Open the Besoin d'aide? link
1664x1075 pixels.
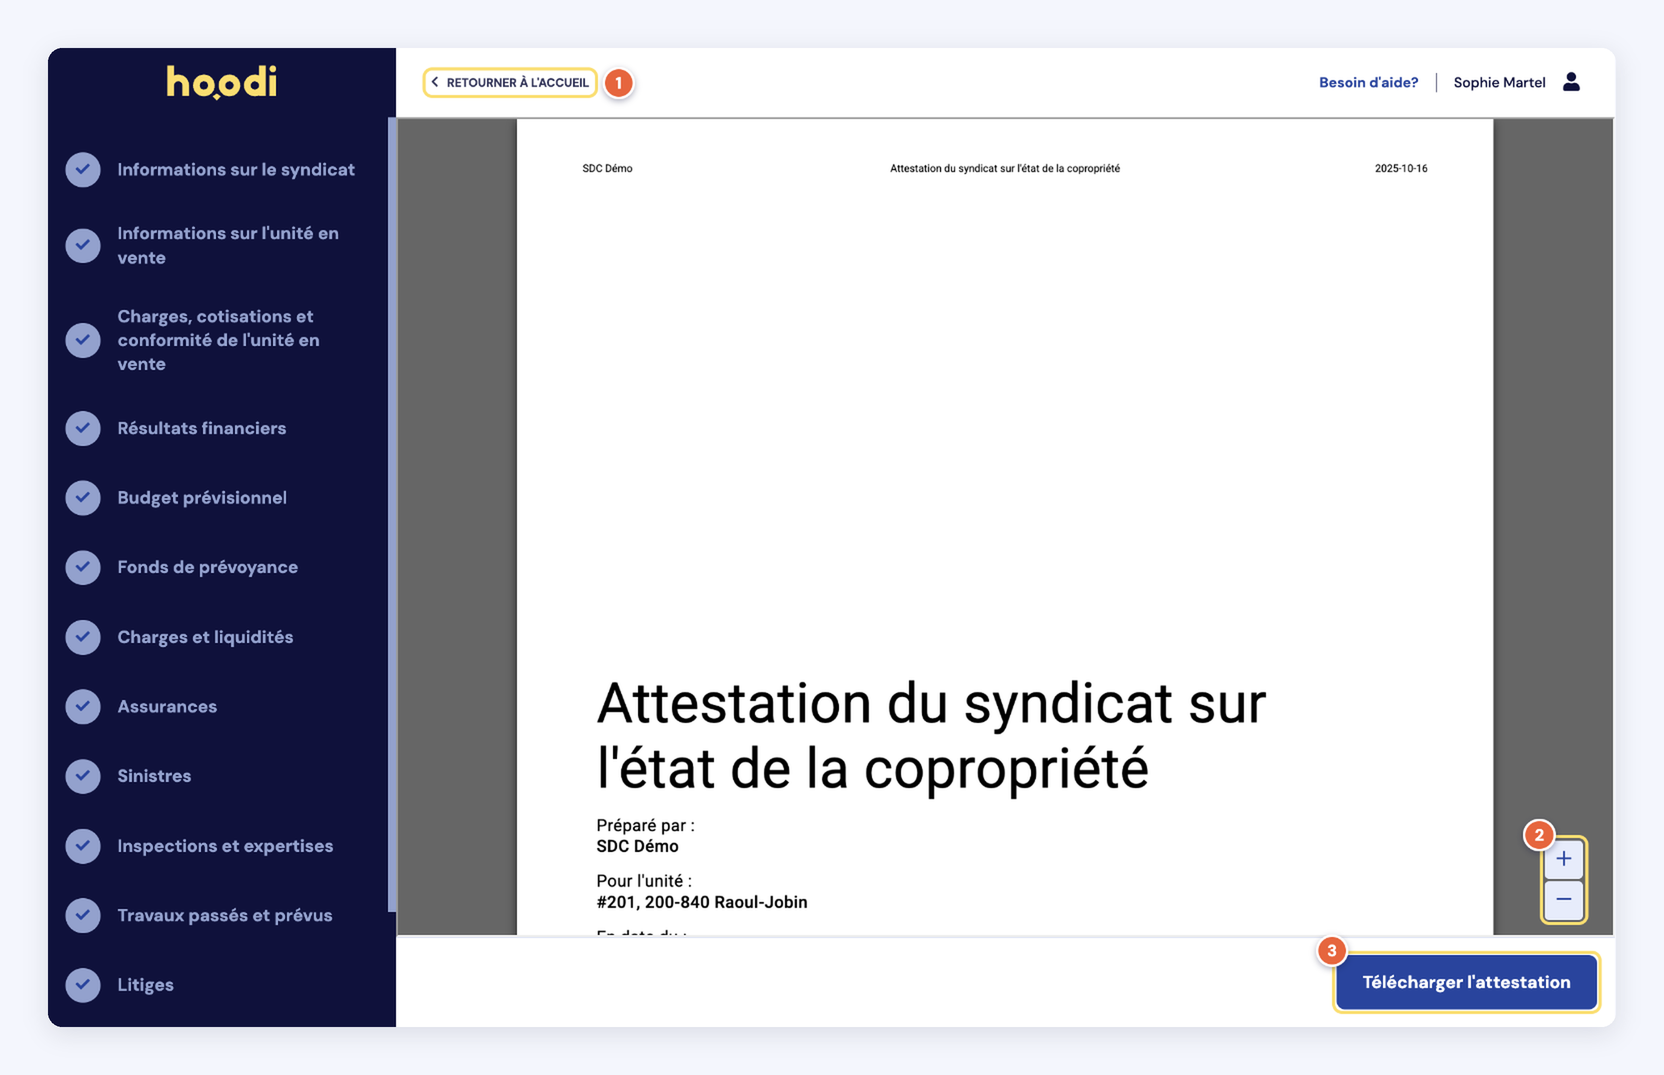pyautogui.click(x=1368, y=82)
